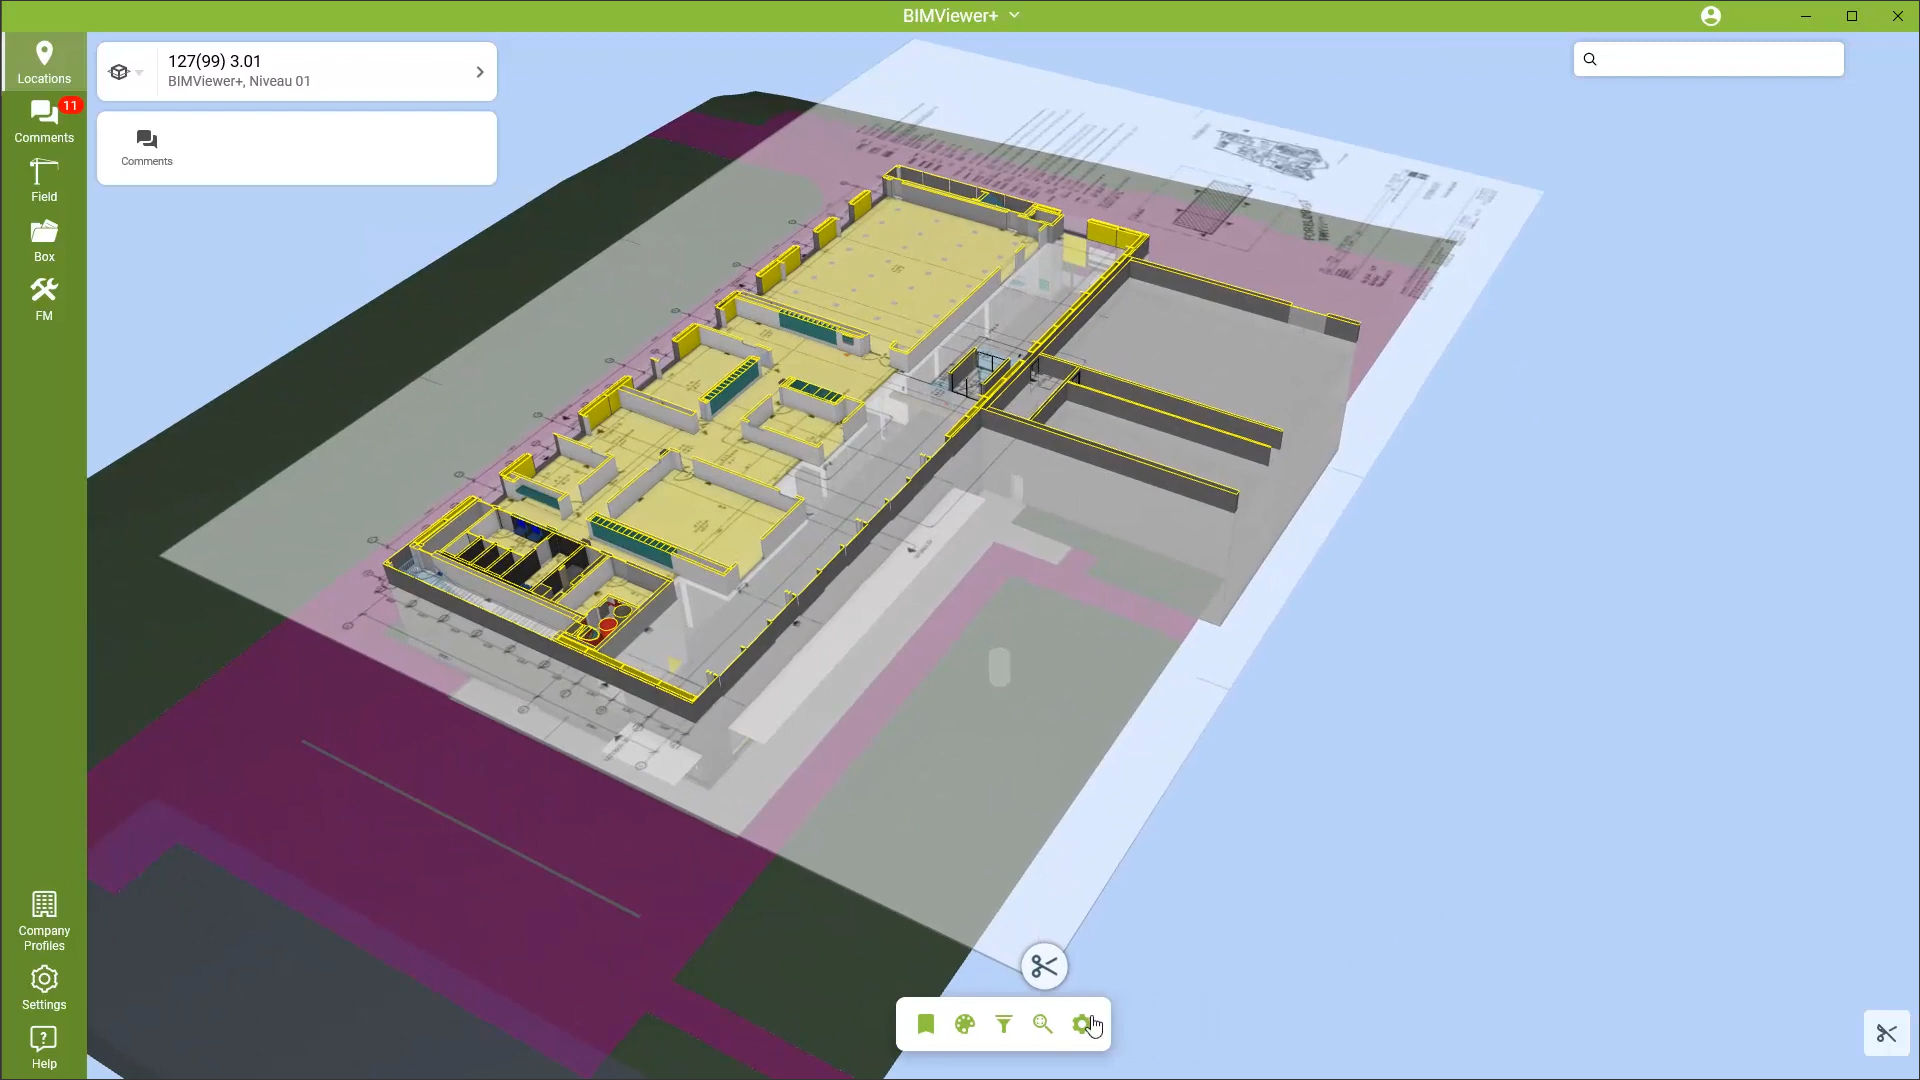Click the Comments button in panel

click(x=147, y=147)
